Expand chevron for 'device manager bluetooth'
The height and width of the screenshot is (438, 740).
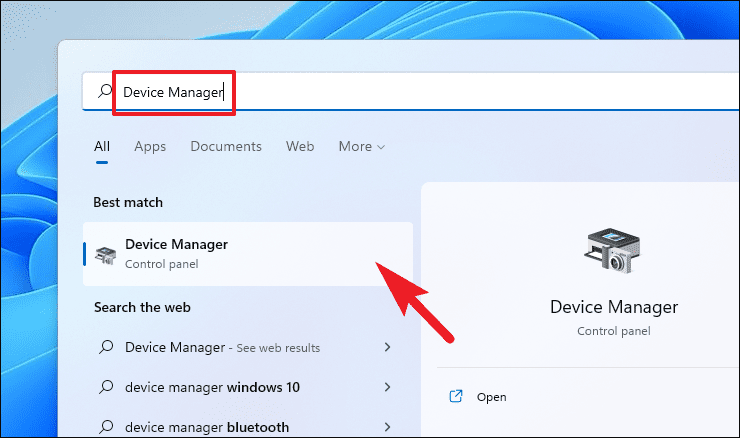(387, 427)
